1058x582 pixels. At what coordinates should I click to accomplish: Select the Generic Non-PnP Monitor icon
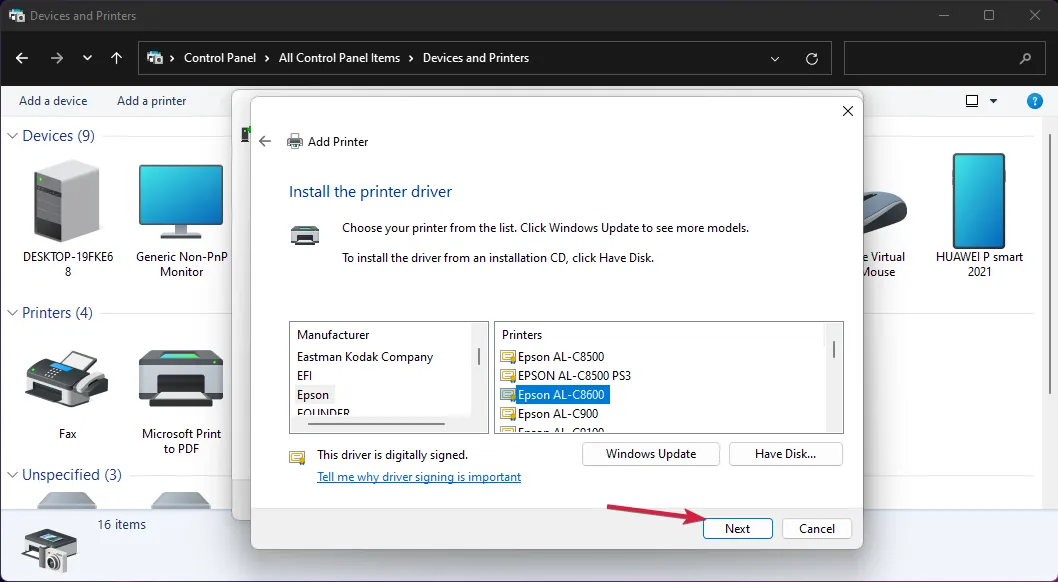[181, 200]
